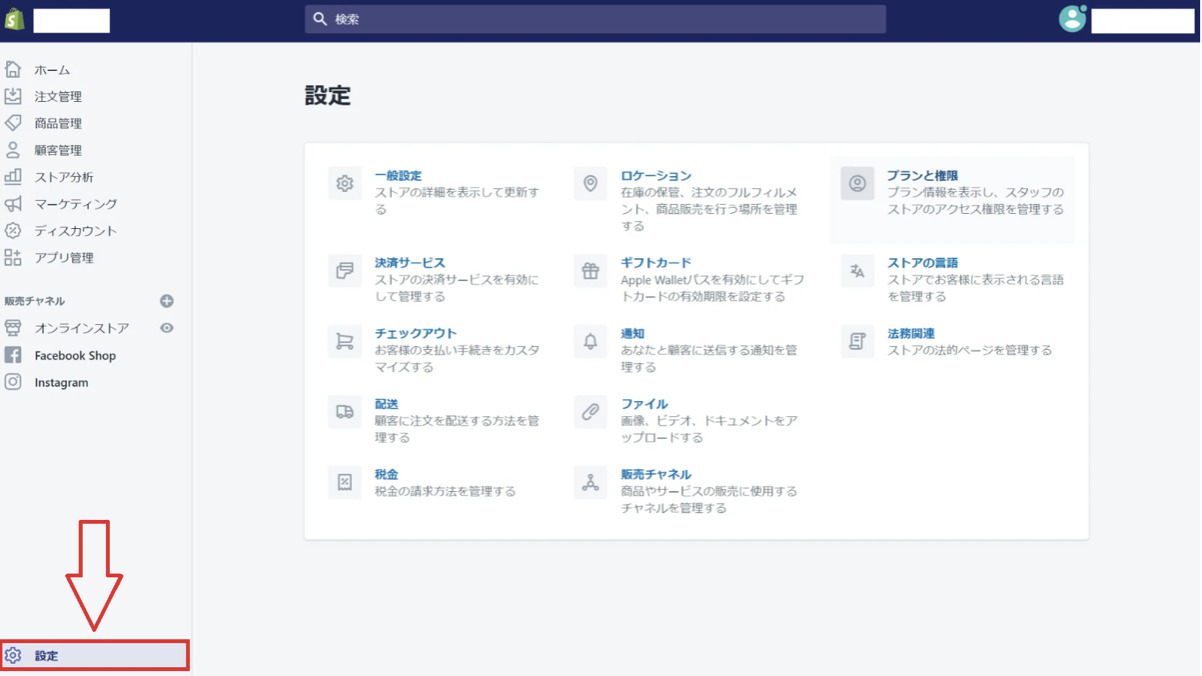The height and width of the screenshot is (676, 1202).
Task: Open the 決済サービス settings link
Action: tap(410, 262)
